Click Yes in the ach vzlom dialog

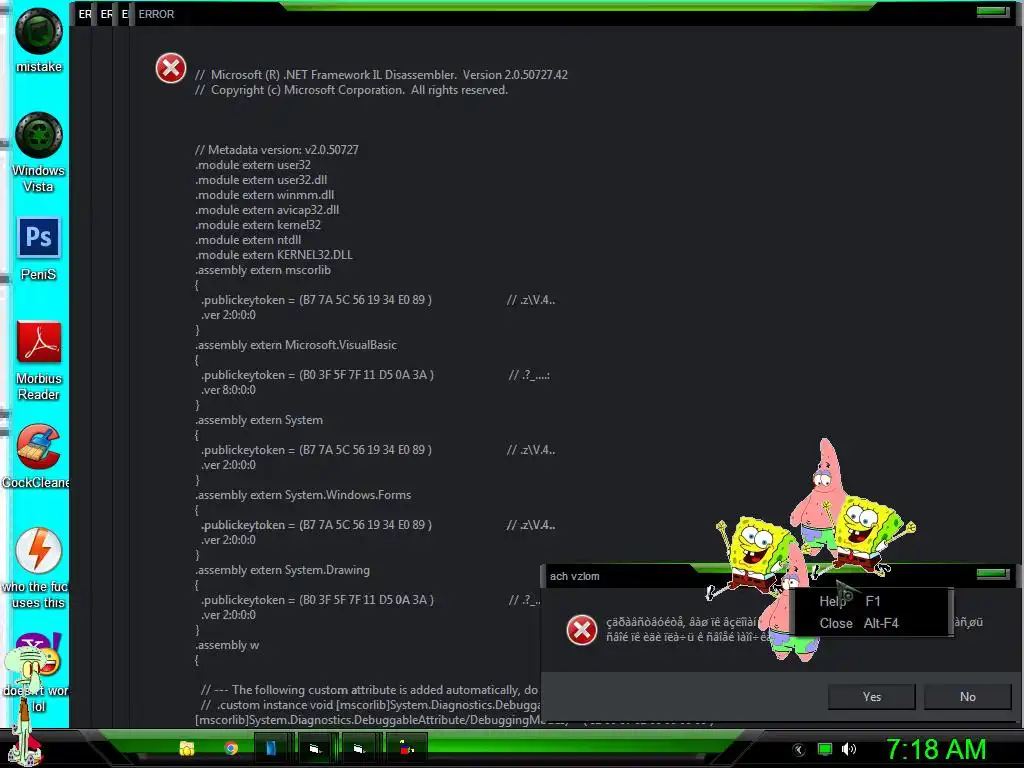tap(871, 697)
